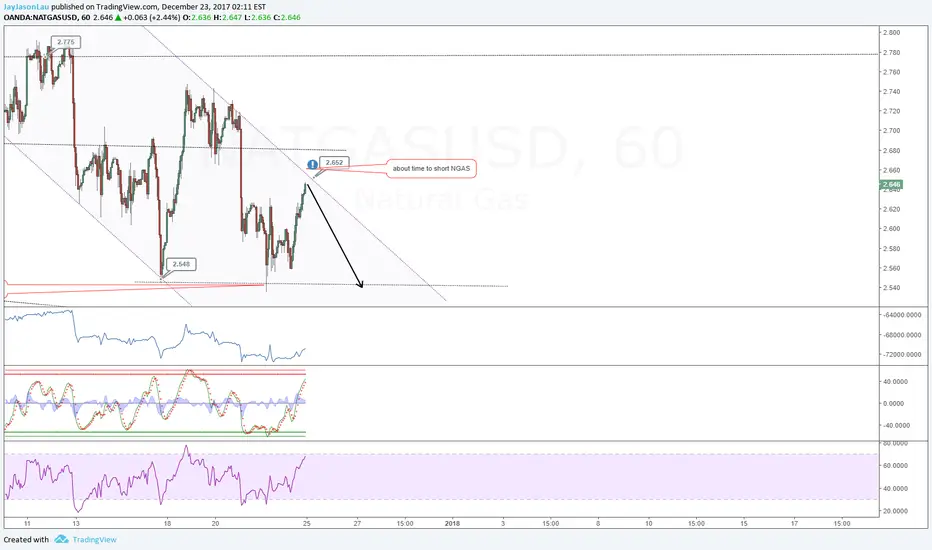The height and width of the screenshot is (550, 932).
Task: Click the TradingView cloud logo icon
Action: click(x=61, y=539)
